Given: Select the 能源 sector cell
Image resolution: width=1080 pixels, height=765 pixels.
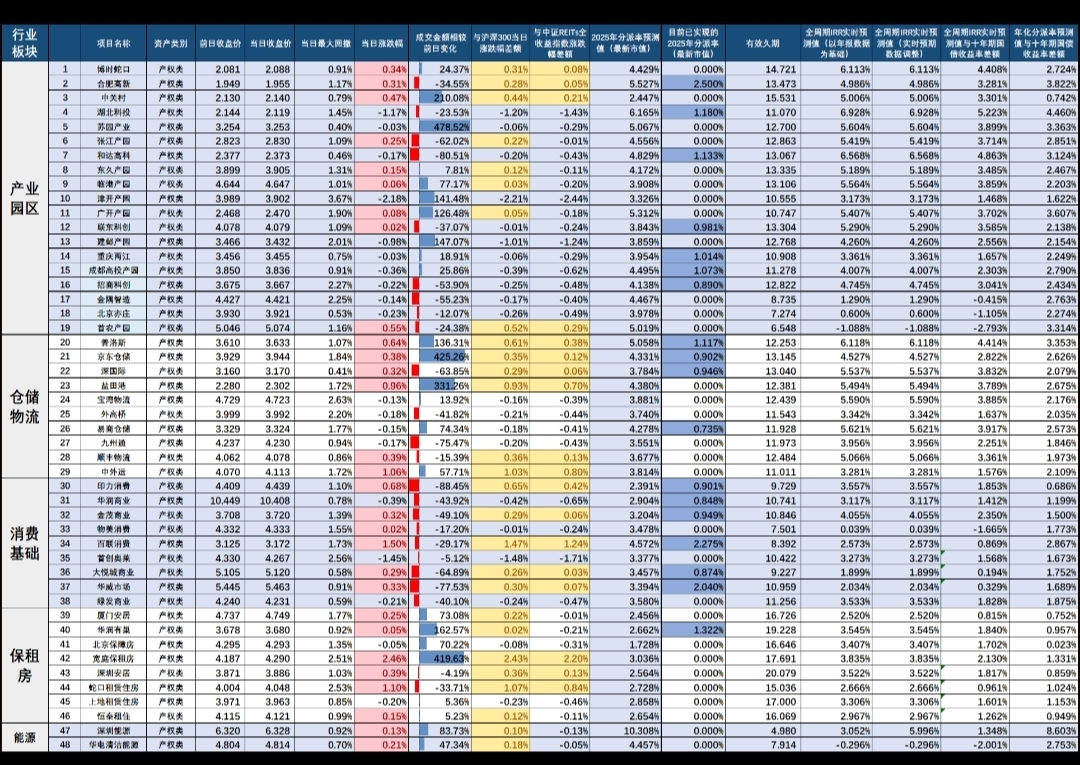Looking at the screenshot, I should click(25, 737).
